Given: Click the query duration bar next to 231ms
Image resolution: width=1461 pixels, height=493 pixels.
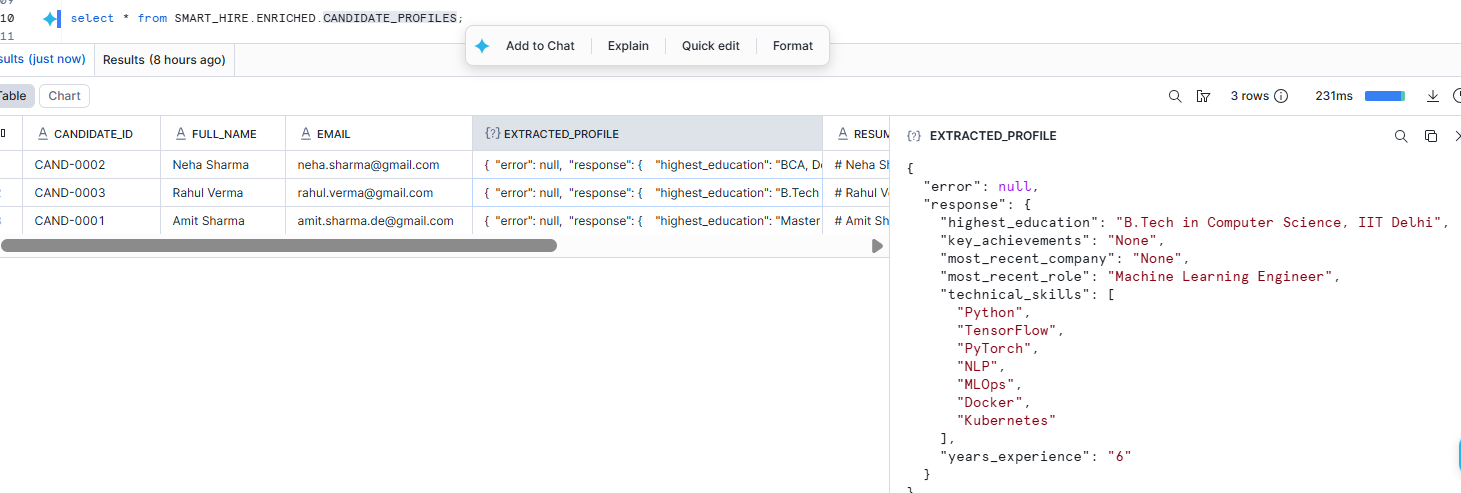Looking at the screenshot, I should pos(1385,96).
